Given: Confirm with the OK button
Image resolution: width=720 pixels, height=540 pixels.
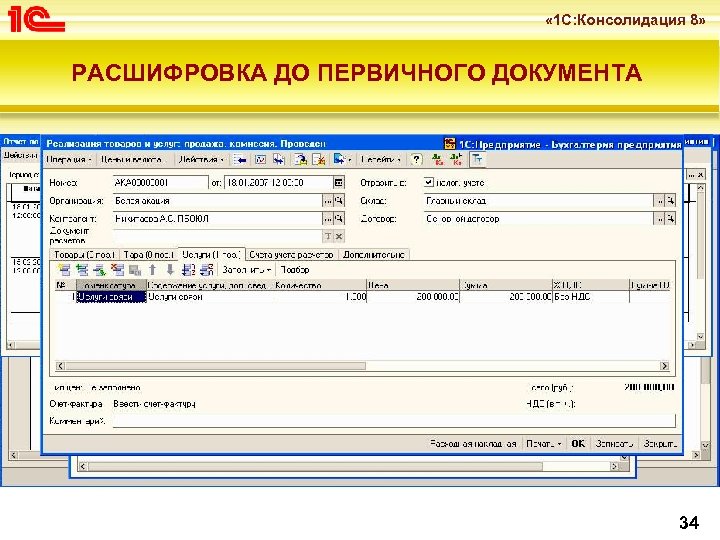Looking at the screenshot, I should [x=578, y=444].
